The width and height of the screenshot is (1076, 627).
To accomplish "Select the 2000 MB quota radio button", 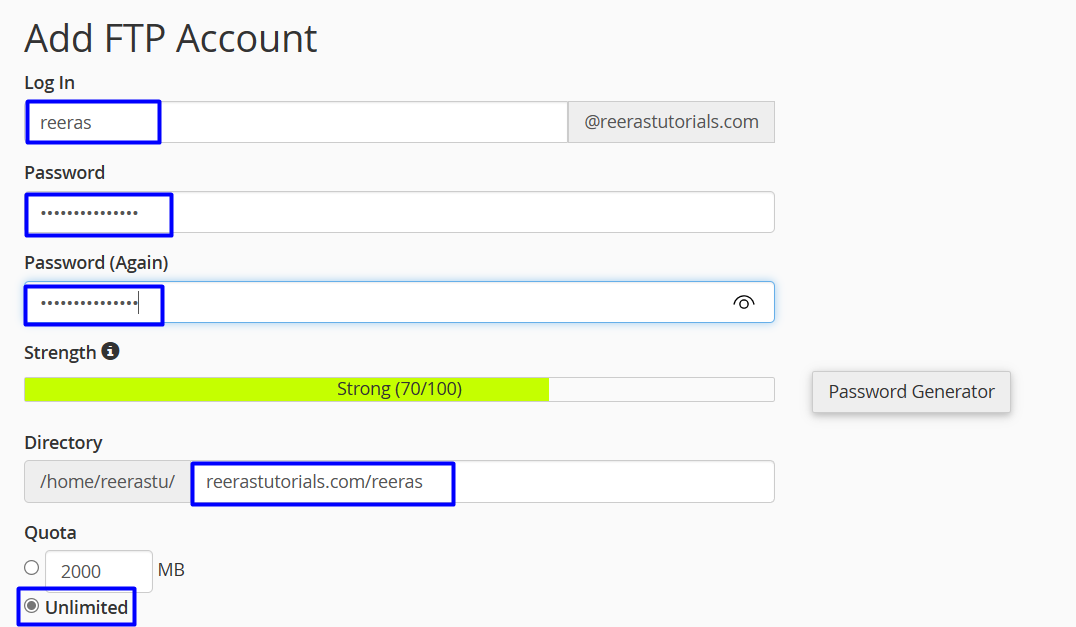I will (x=32, y=568).
